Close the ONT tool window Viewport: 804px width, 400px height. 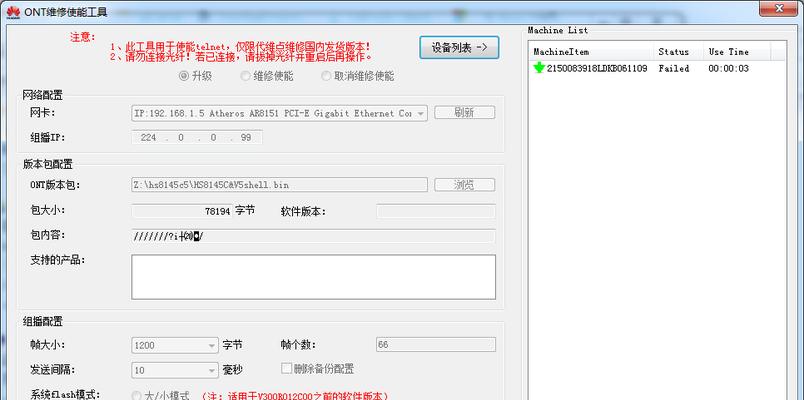(x=778, y=8)
